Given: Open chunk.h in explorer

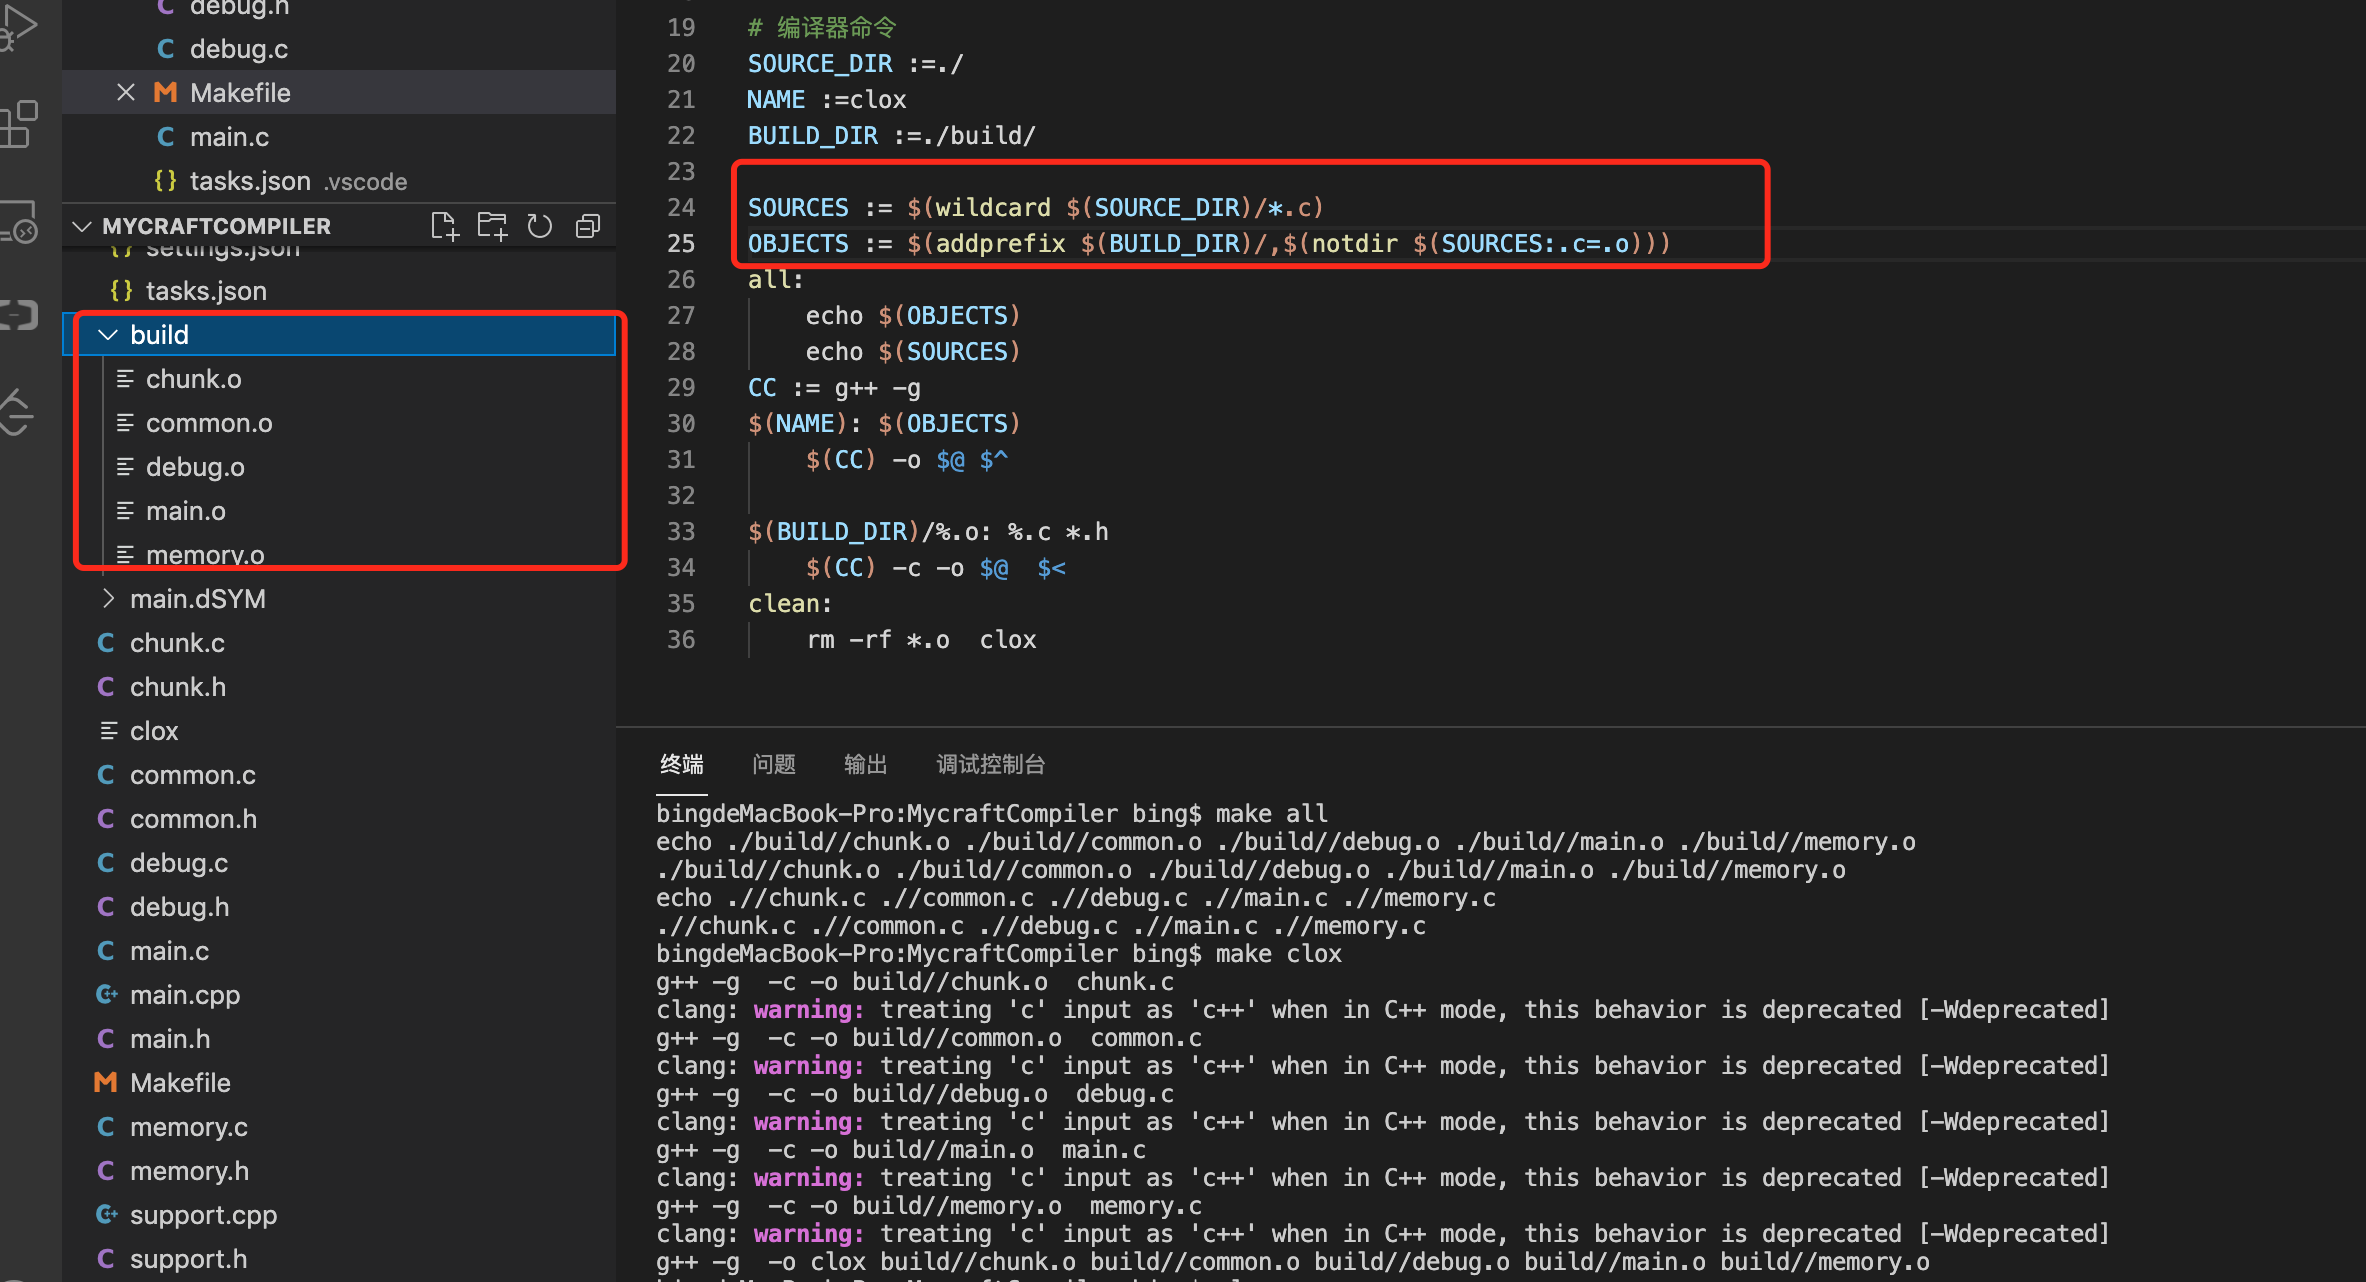Looking at the screenshot, I should [339, 687].
